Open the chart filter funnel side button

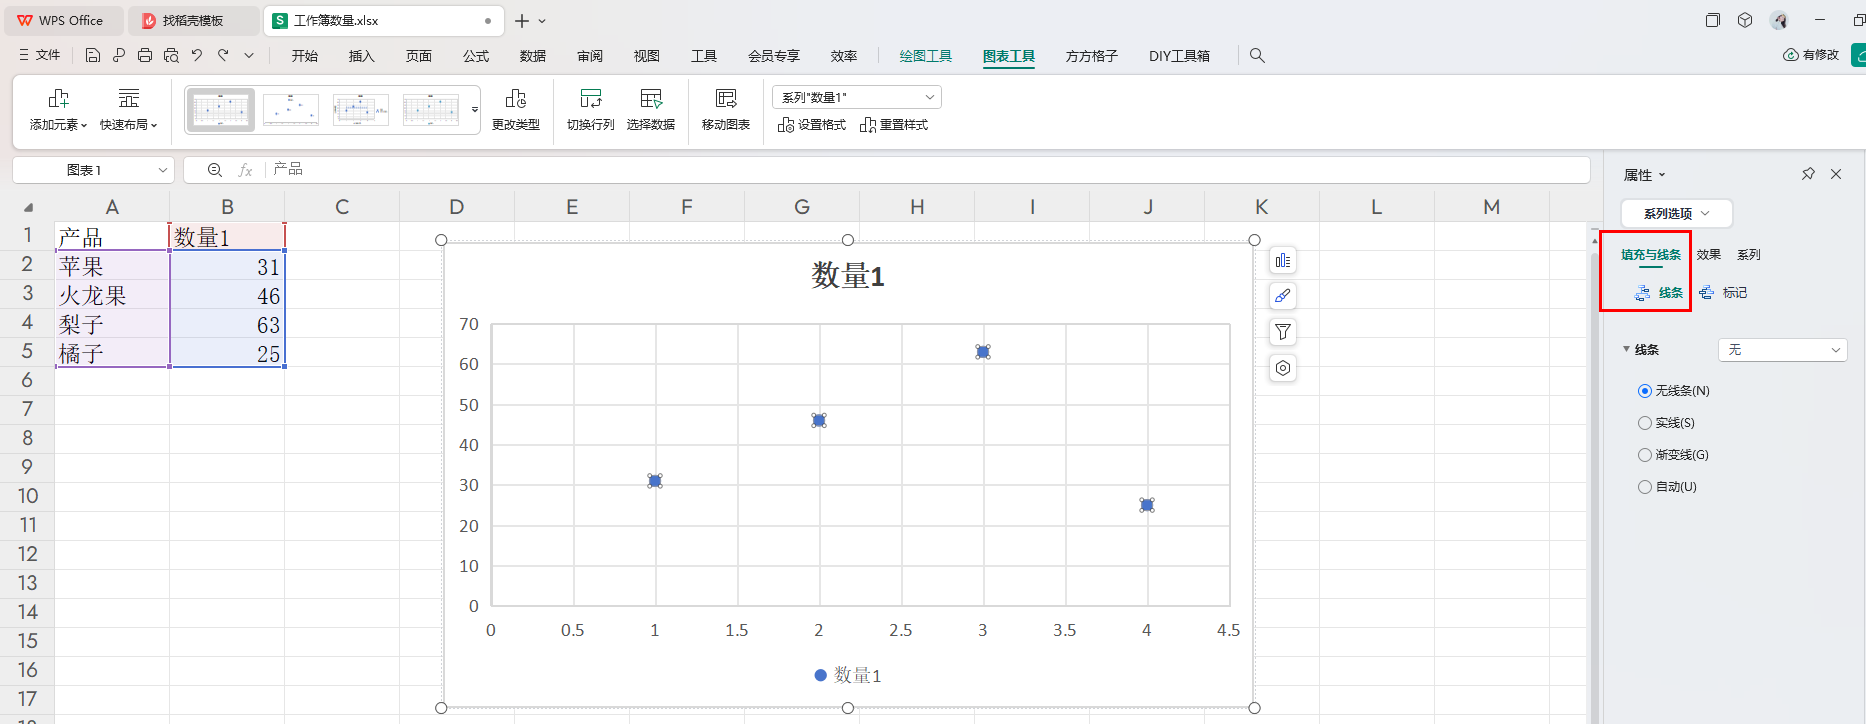1283,332
